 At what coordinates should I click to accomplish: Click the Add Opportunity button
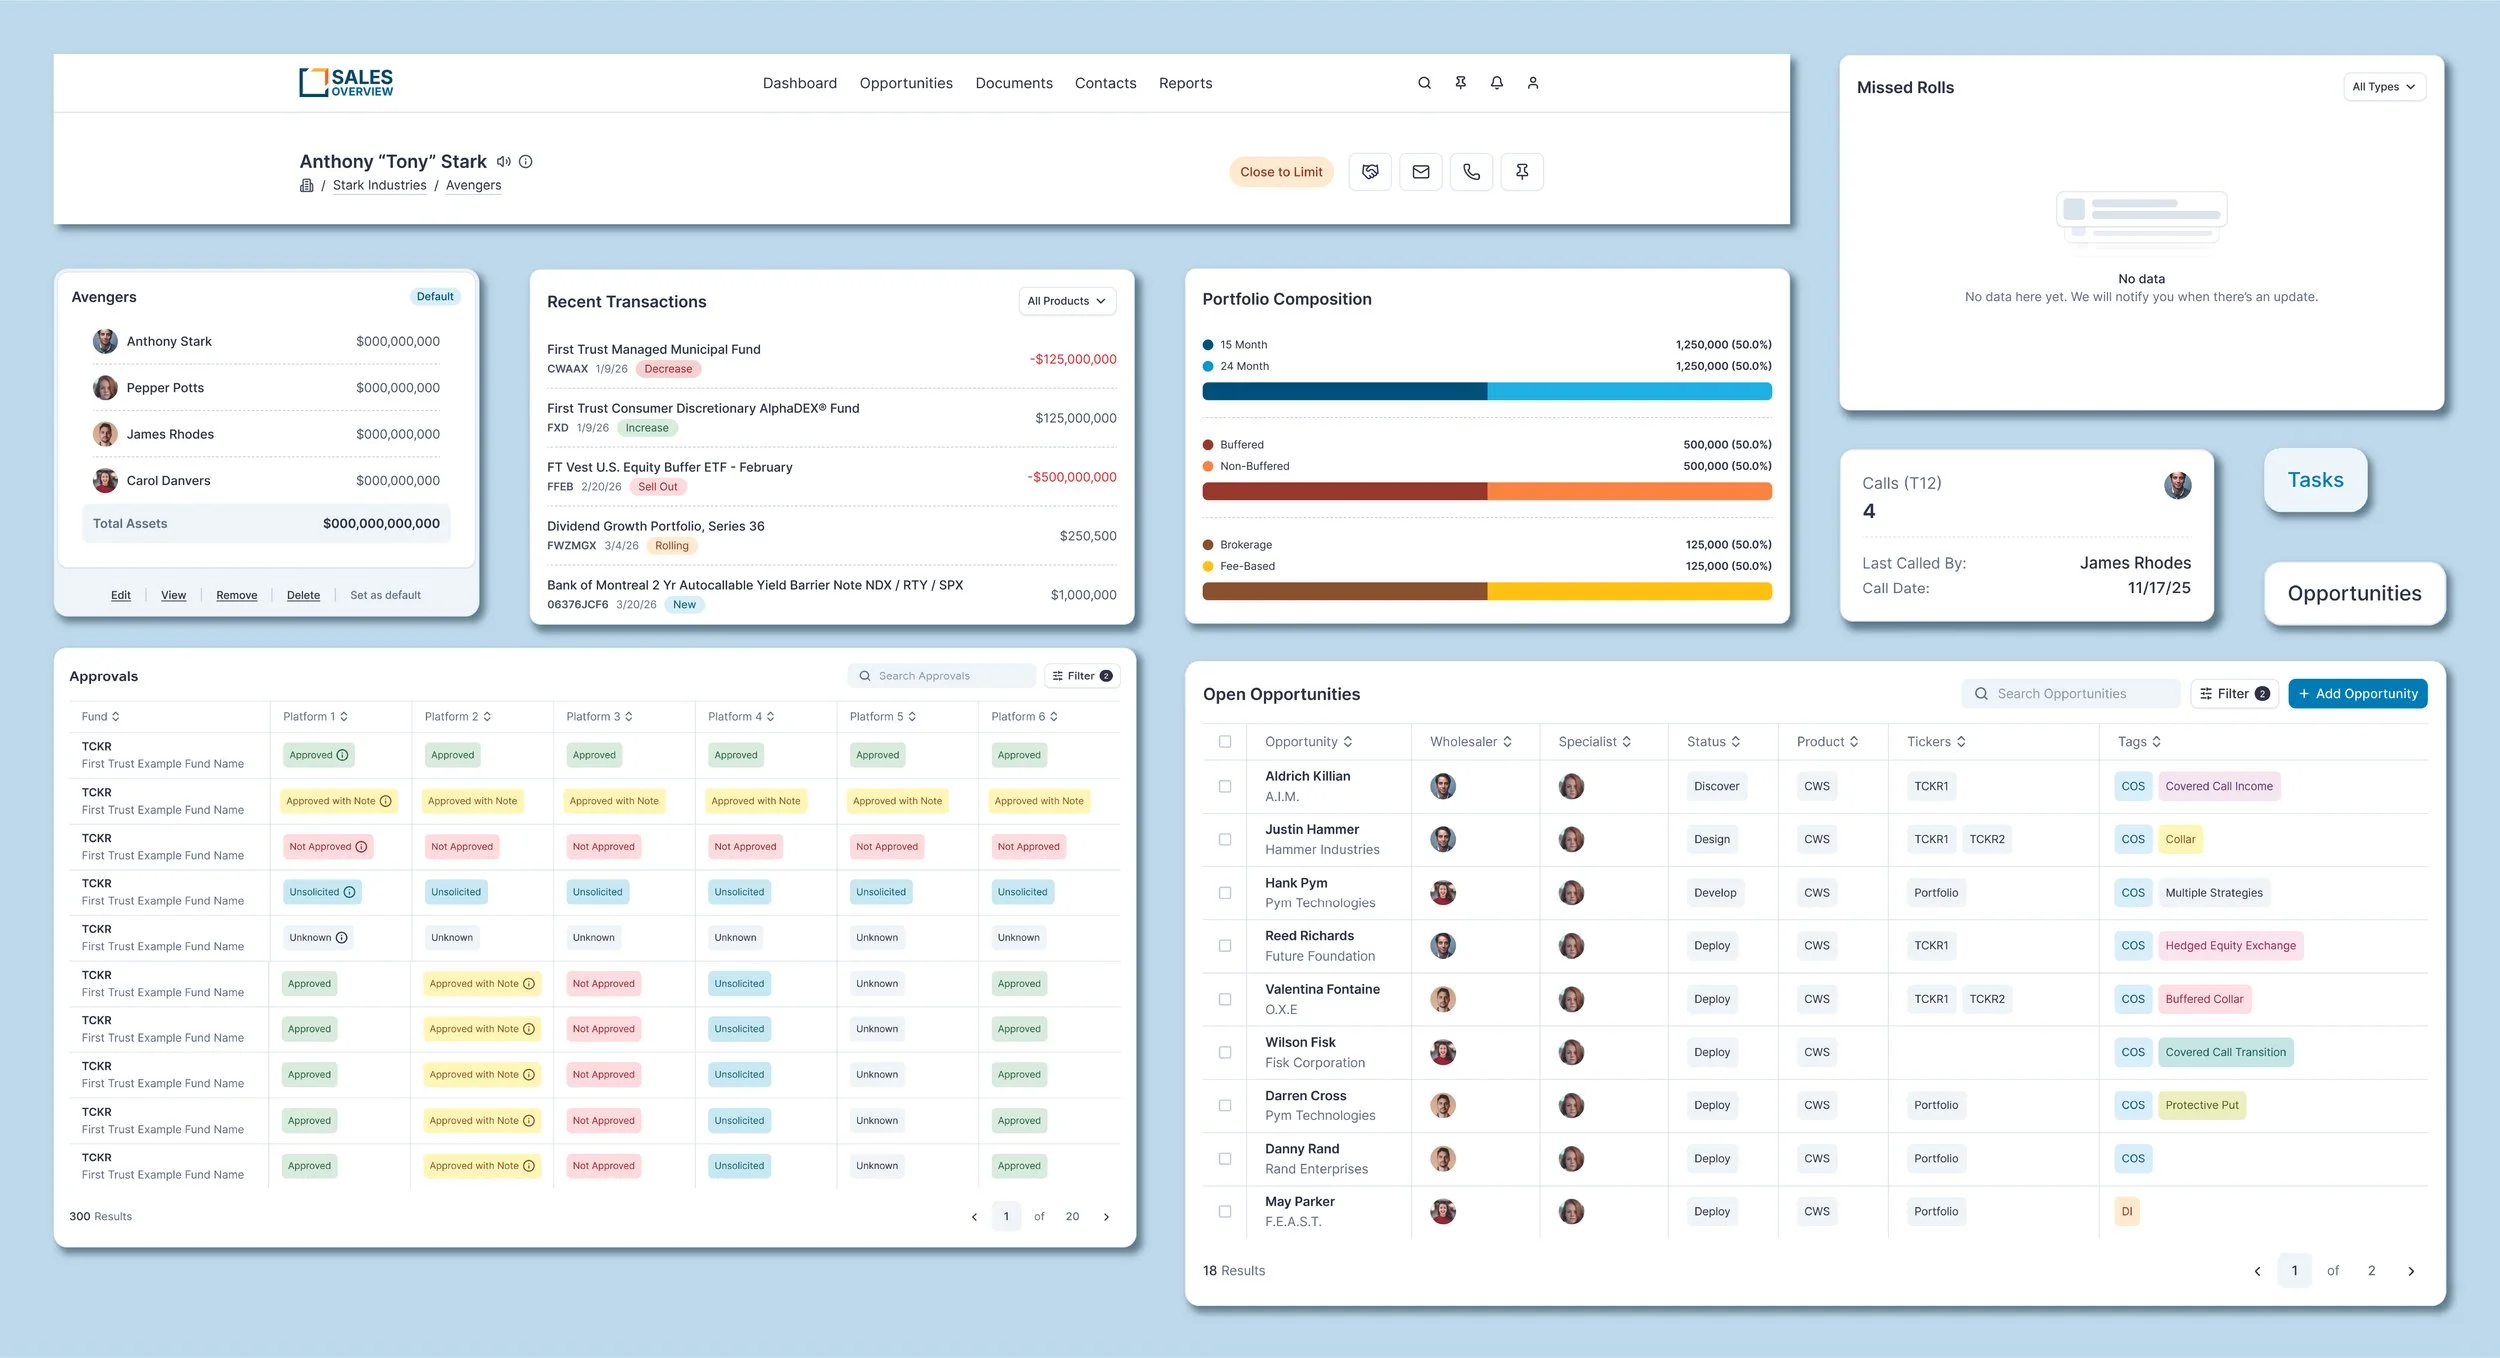(2357, 693)
